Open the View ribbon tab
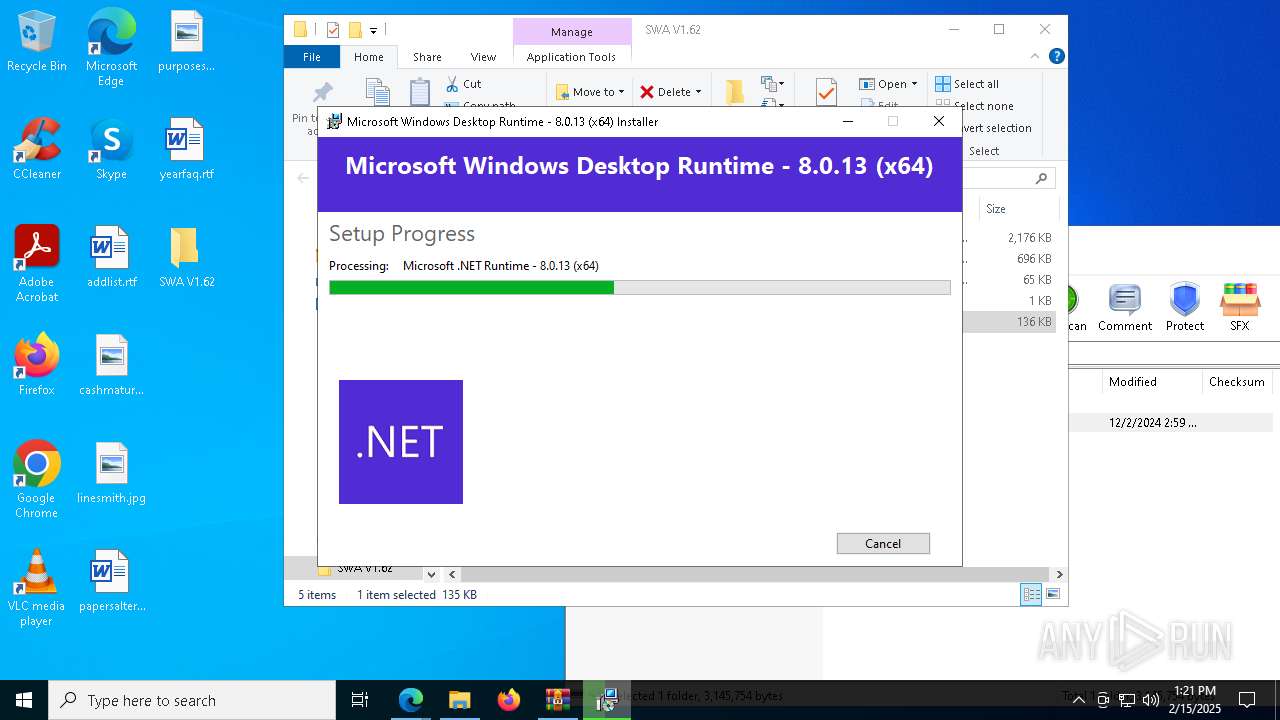The image size is (1280, 720). (x=483, y=57)
